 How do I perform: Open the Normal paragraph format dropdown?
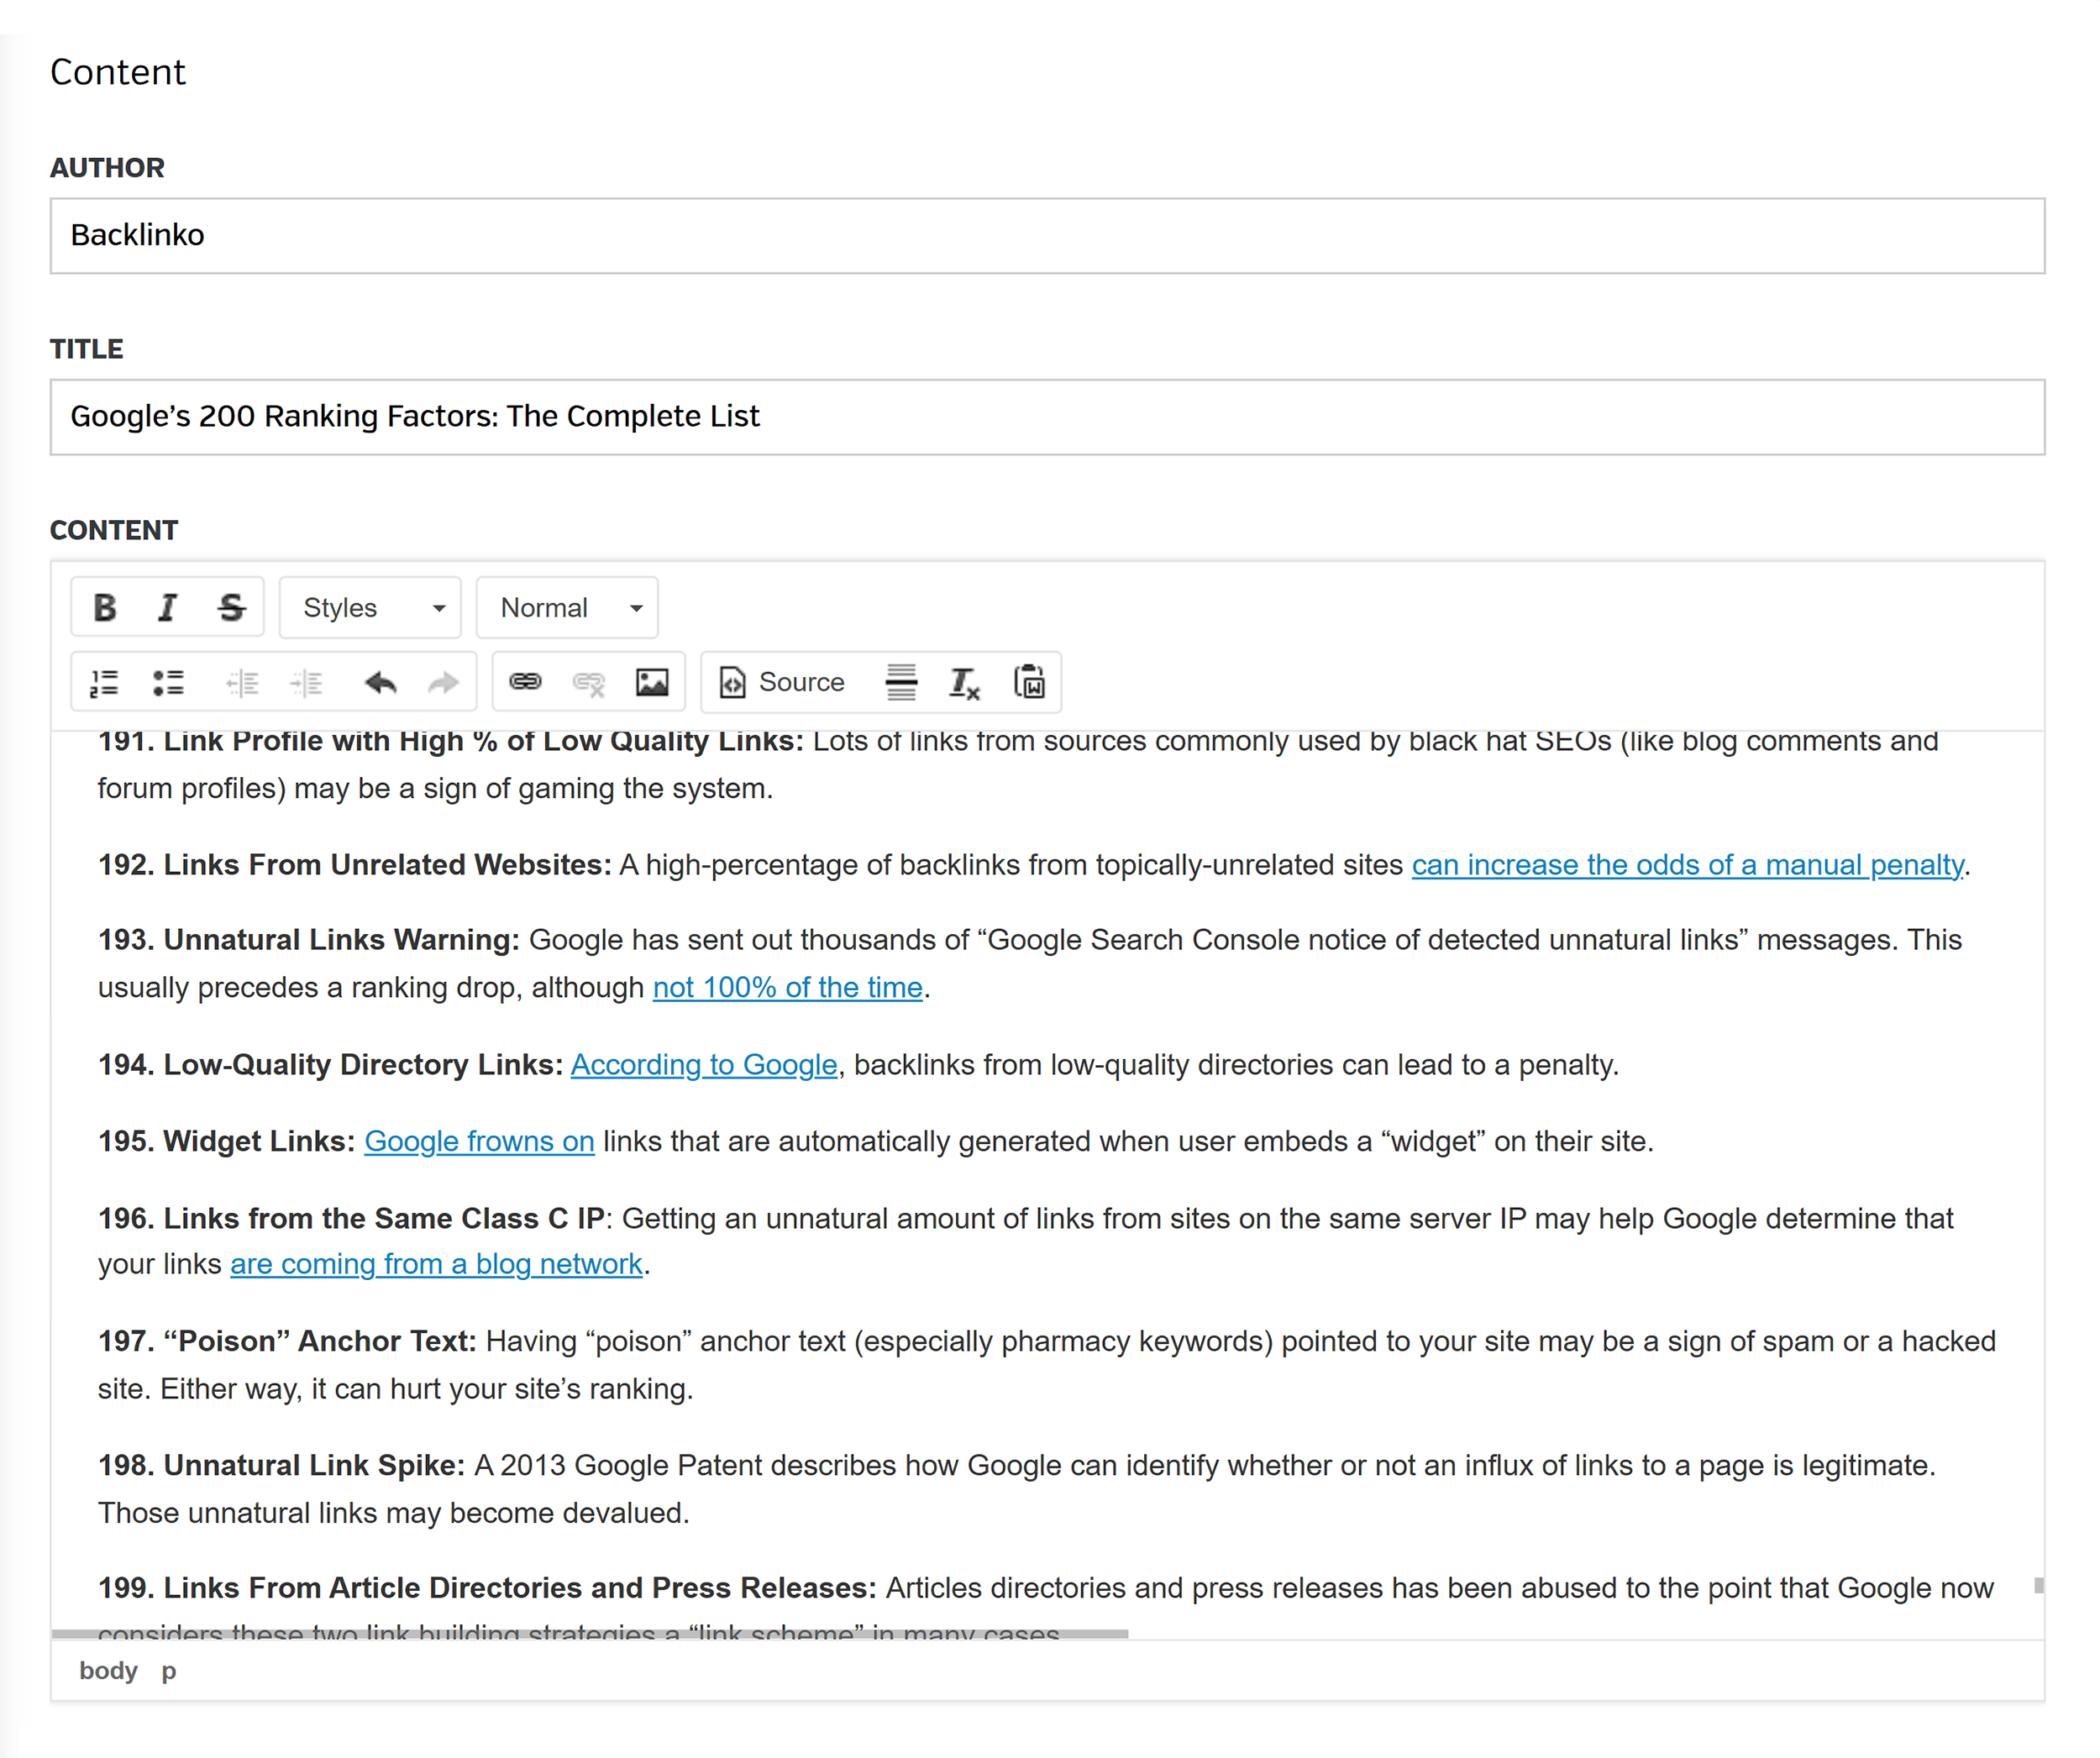click(x=567, y=607)
